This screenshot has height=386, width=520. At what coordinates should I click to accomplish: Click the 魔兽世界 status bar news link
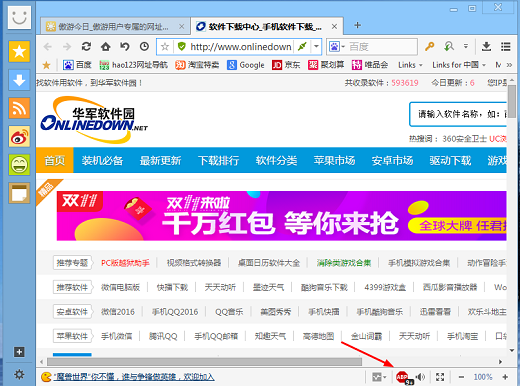134,377
